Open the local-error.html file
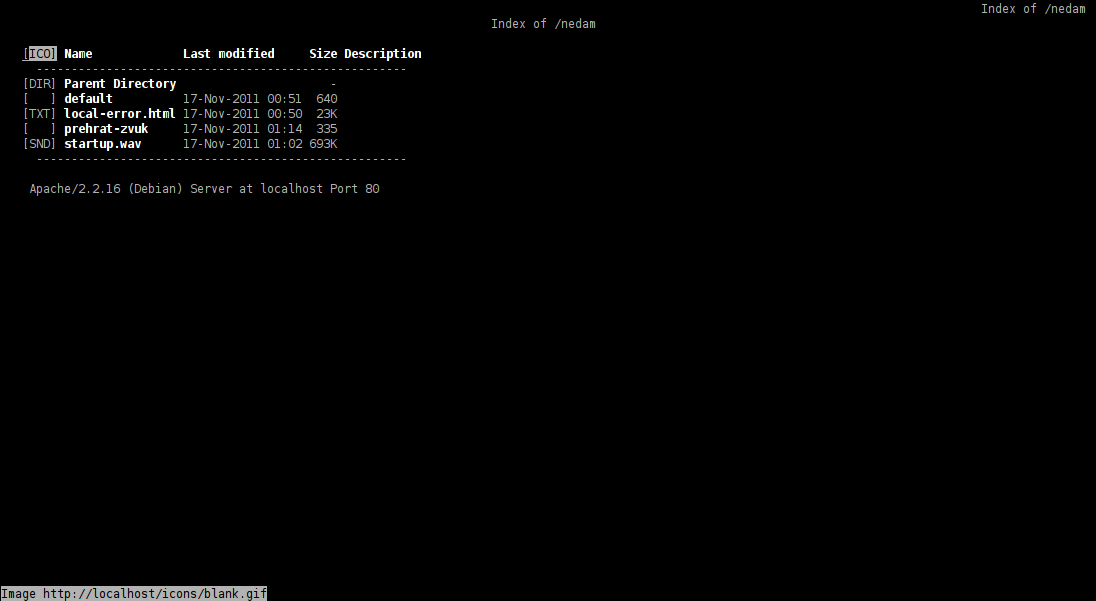The image size is (1096, 601). pos(119,114)
